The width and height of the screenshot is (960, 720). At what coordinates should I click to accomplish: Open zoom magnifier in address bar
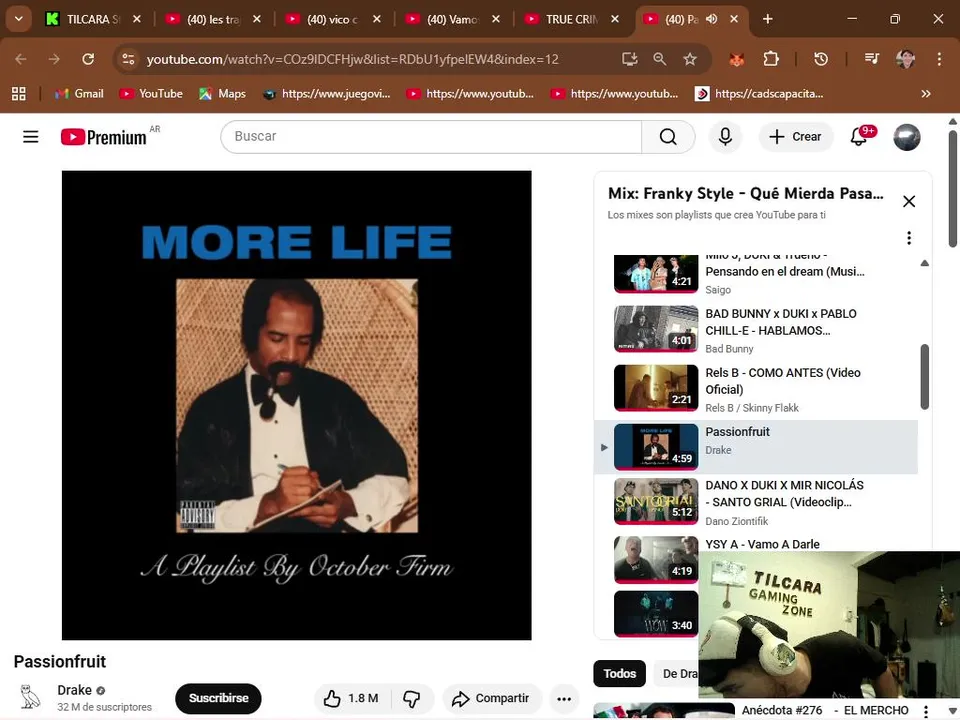tap(659, 59)
